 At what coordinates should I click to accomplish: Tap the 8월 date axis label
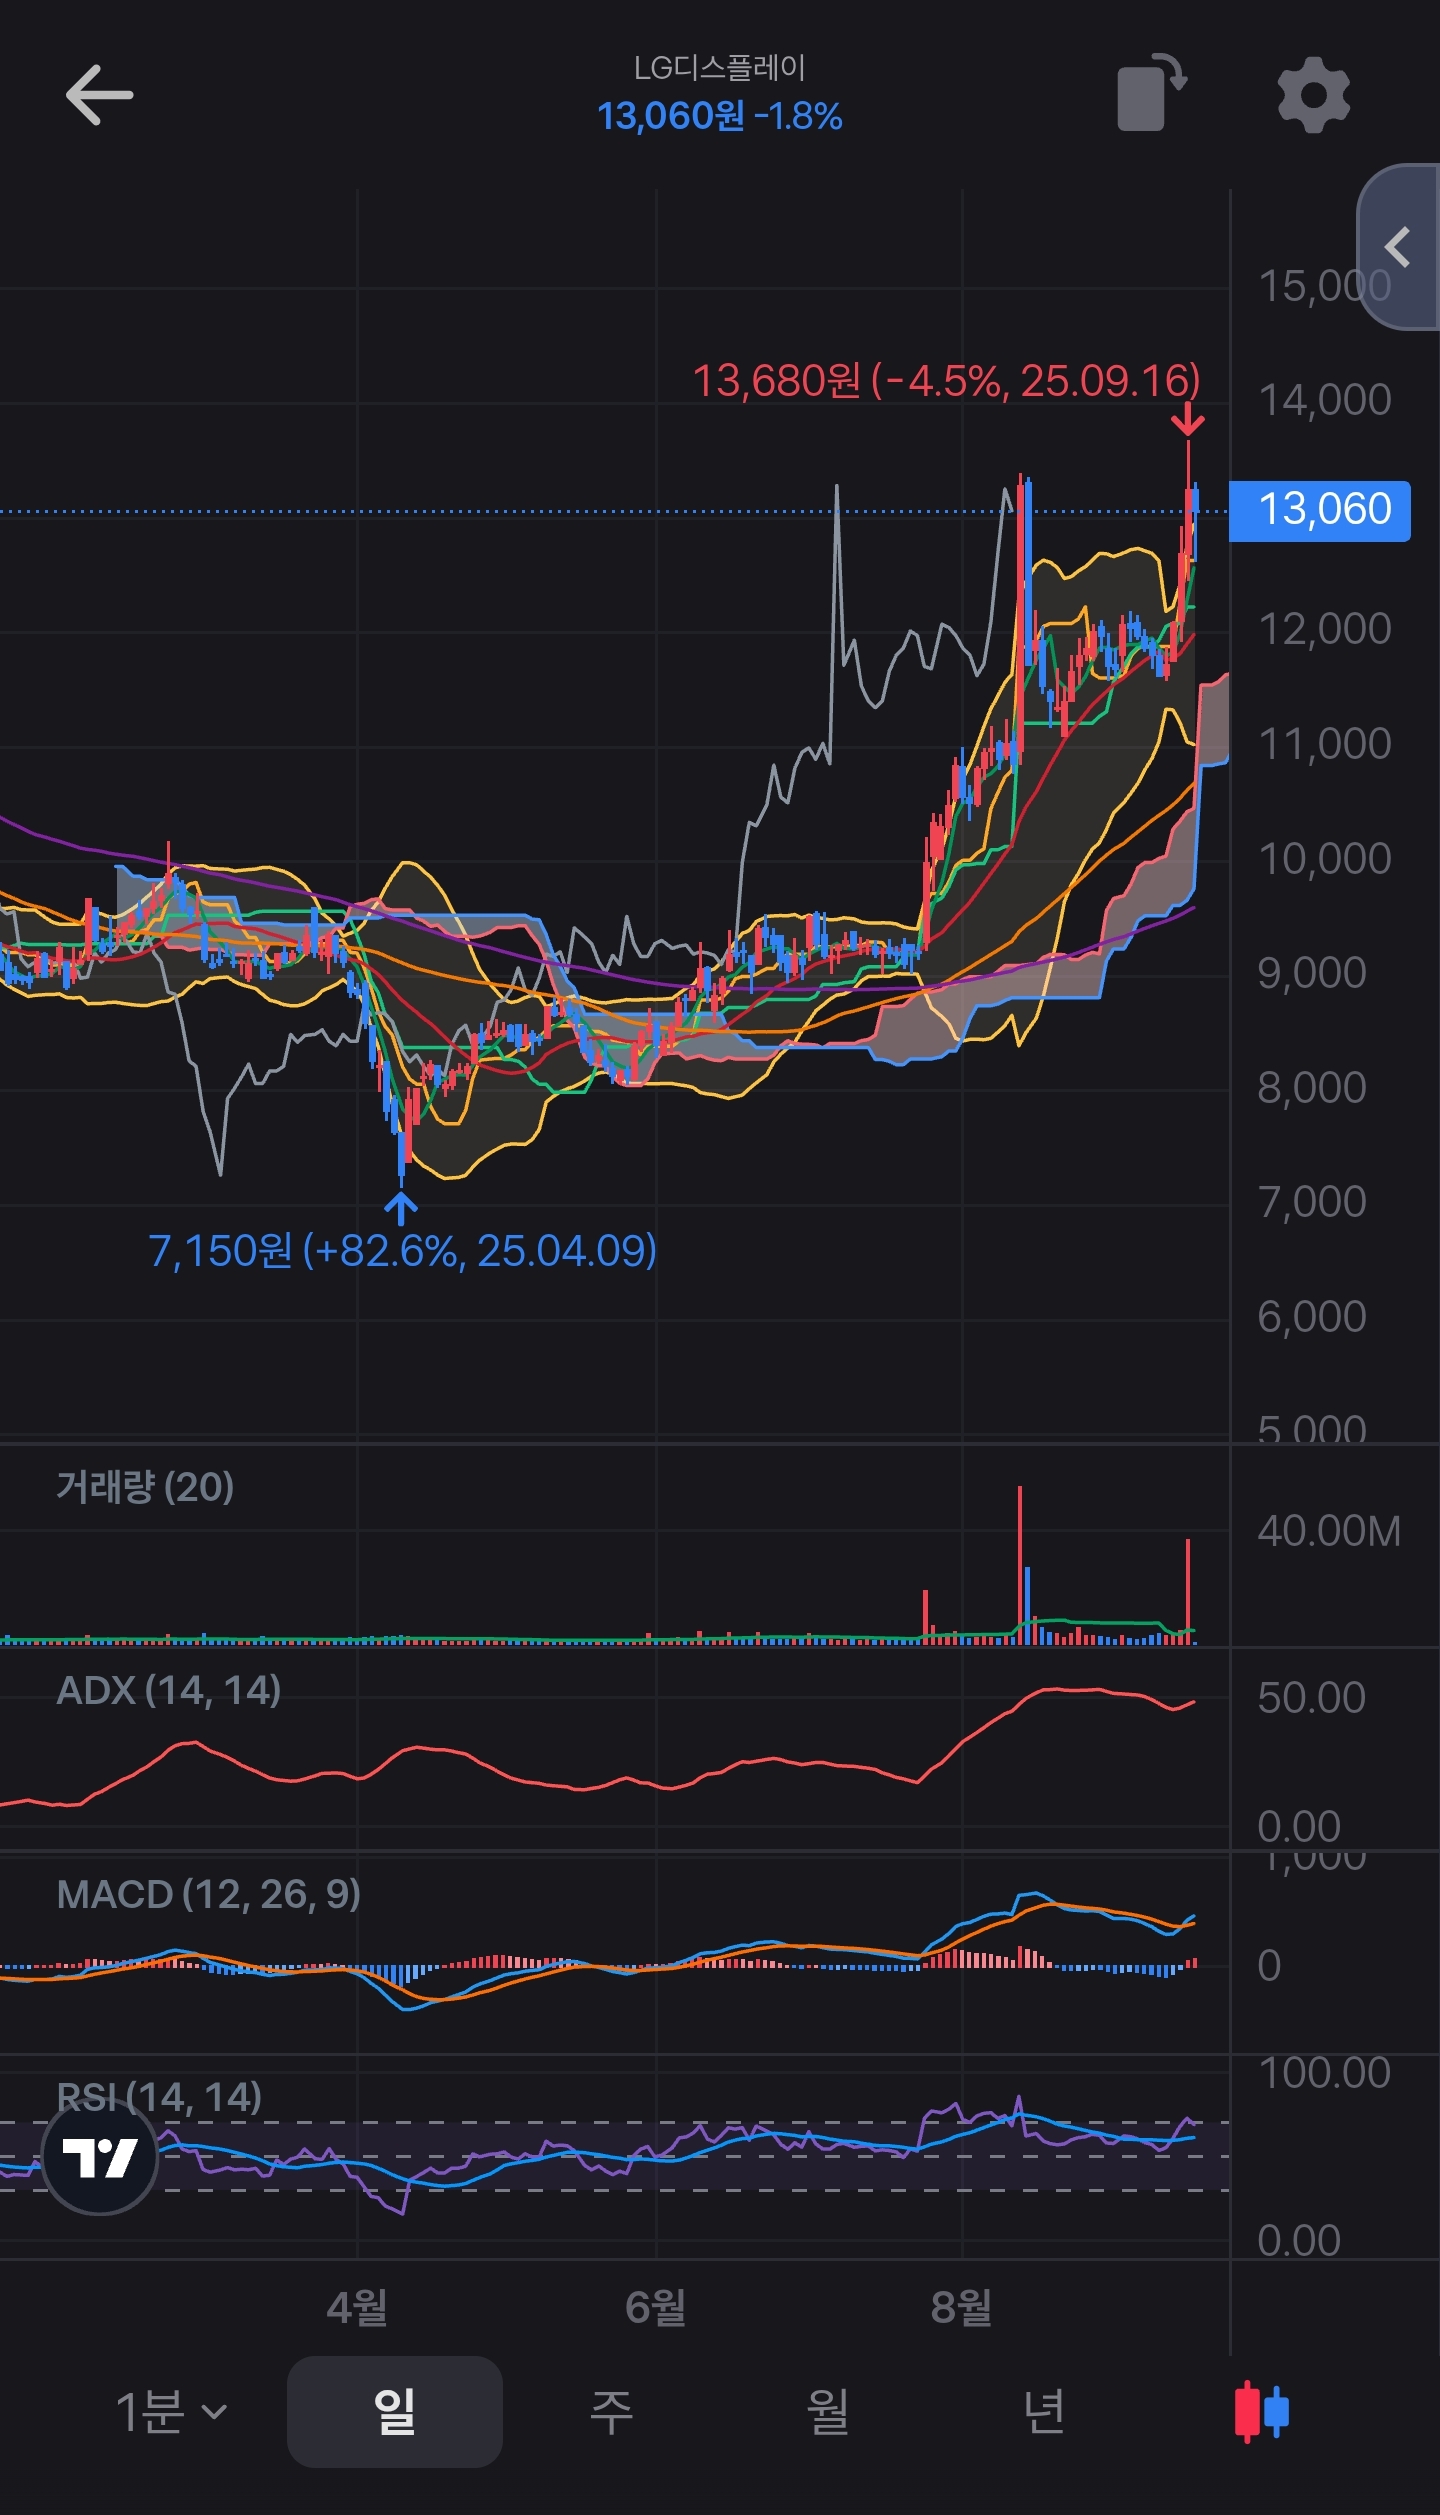(961, 2307)
